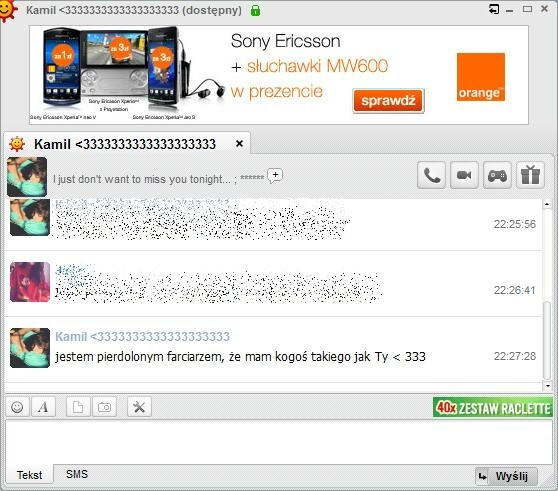The width and height of the screenshot is (558, 491).
Task: Switch to the SMS tab
Action: (77, 474)
